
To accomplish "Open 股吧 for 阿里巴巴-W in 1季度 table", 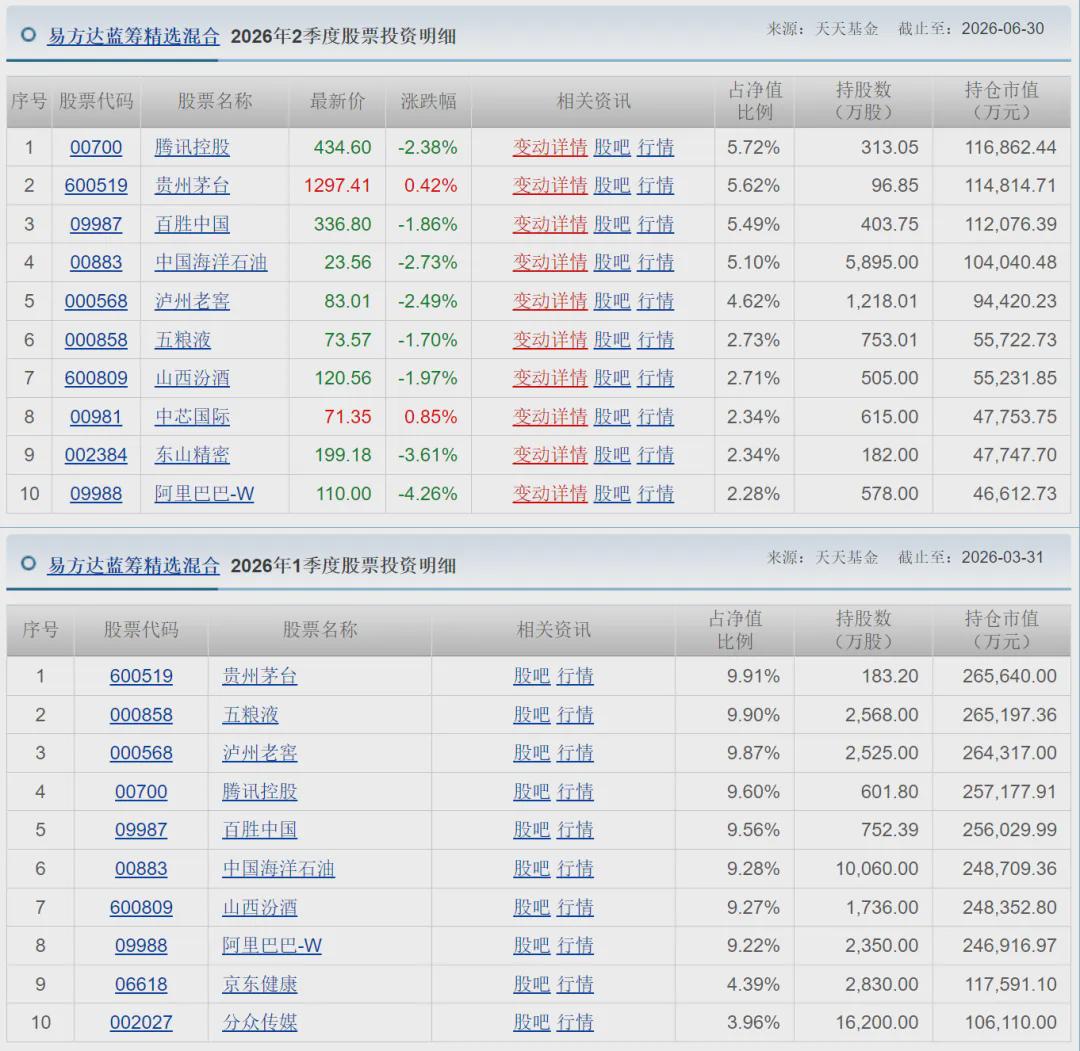I will 531,946.
